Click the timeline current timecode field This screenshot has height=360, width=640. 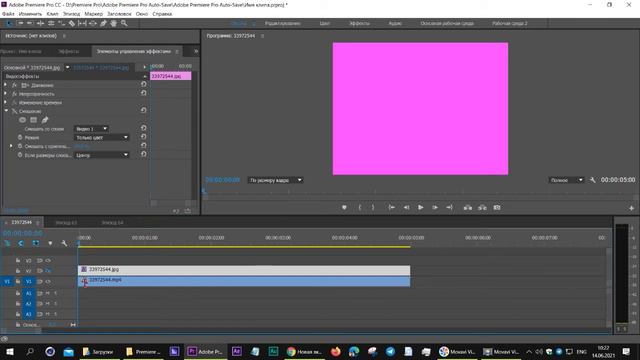[x=22, y=233]
